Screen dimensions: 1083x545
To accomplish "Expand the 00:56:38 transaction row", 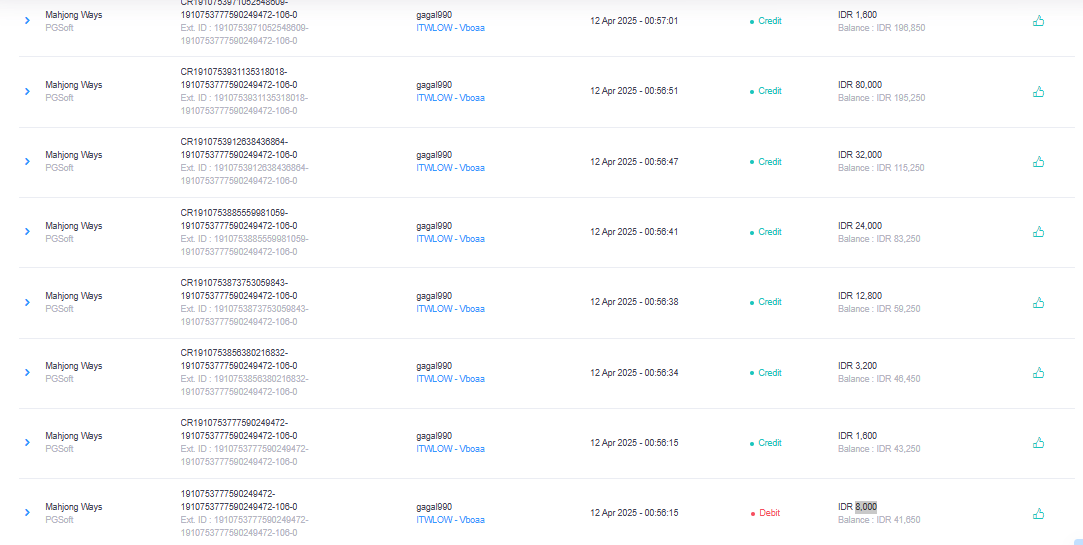I will (x=28, y=302).
